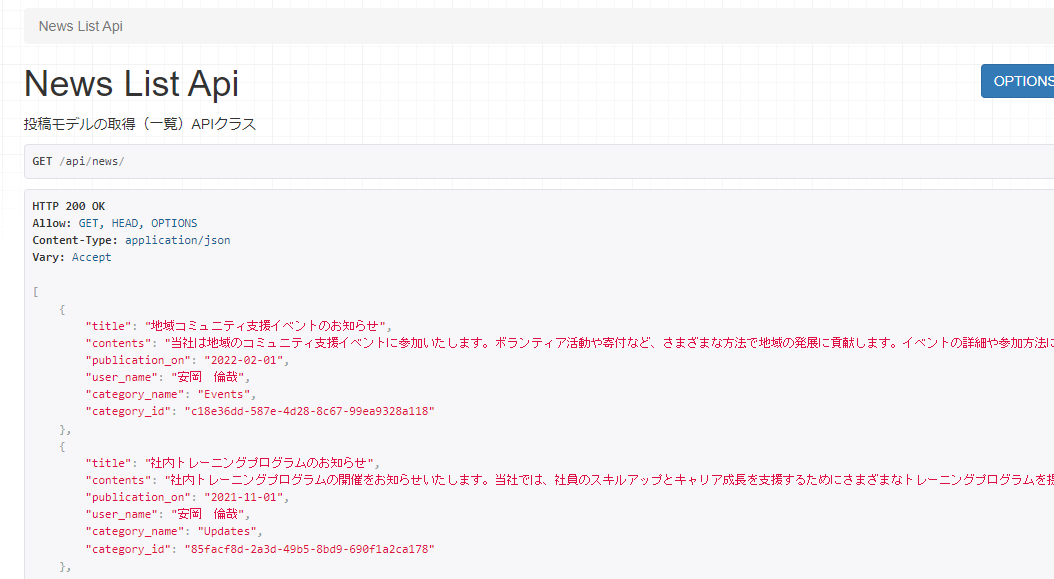Click contents starting 社内トレーニングプログラムの開催
Screen dimensions: 1054x579
[609, 480]
